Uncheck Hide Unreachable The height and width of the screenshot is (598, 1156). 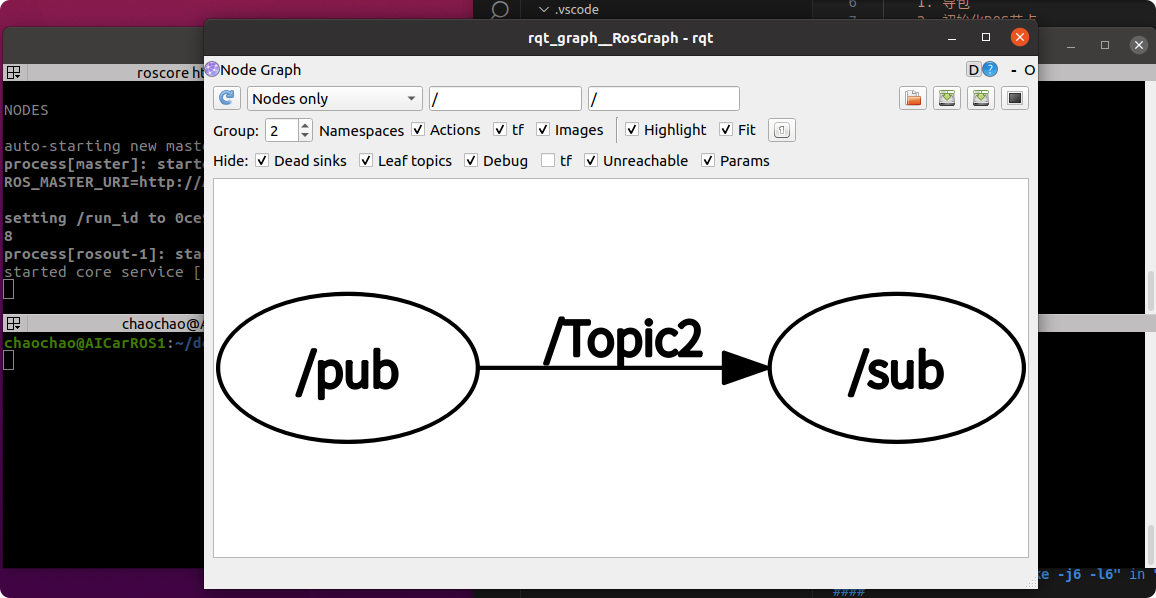(x=591, y=161)
